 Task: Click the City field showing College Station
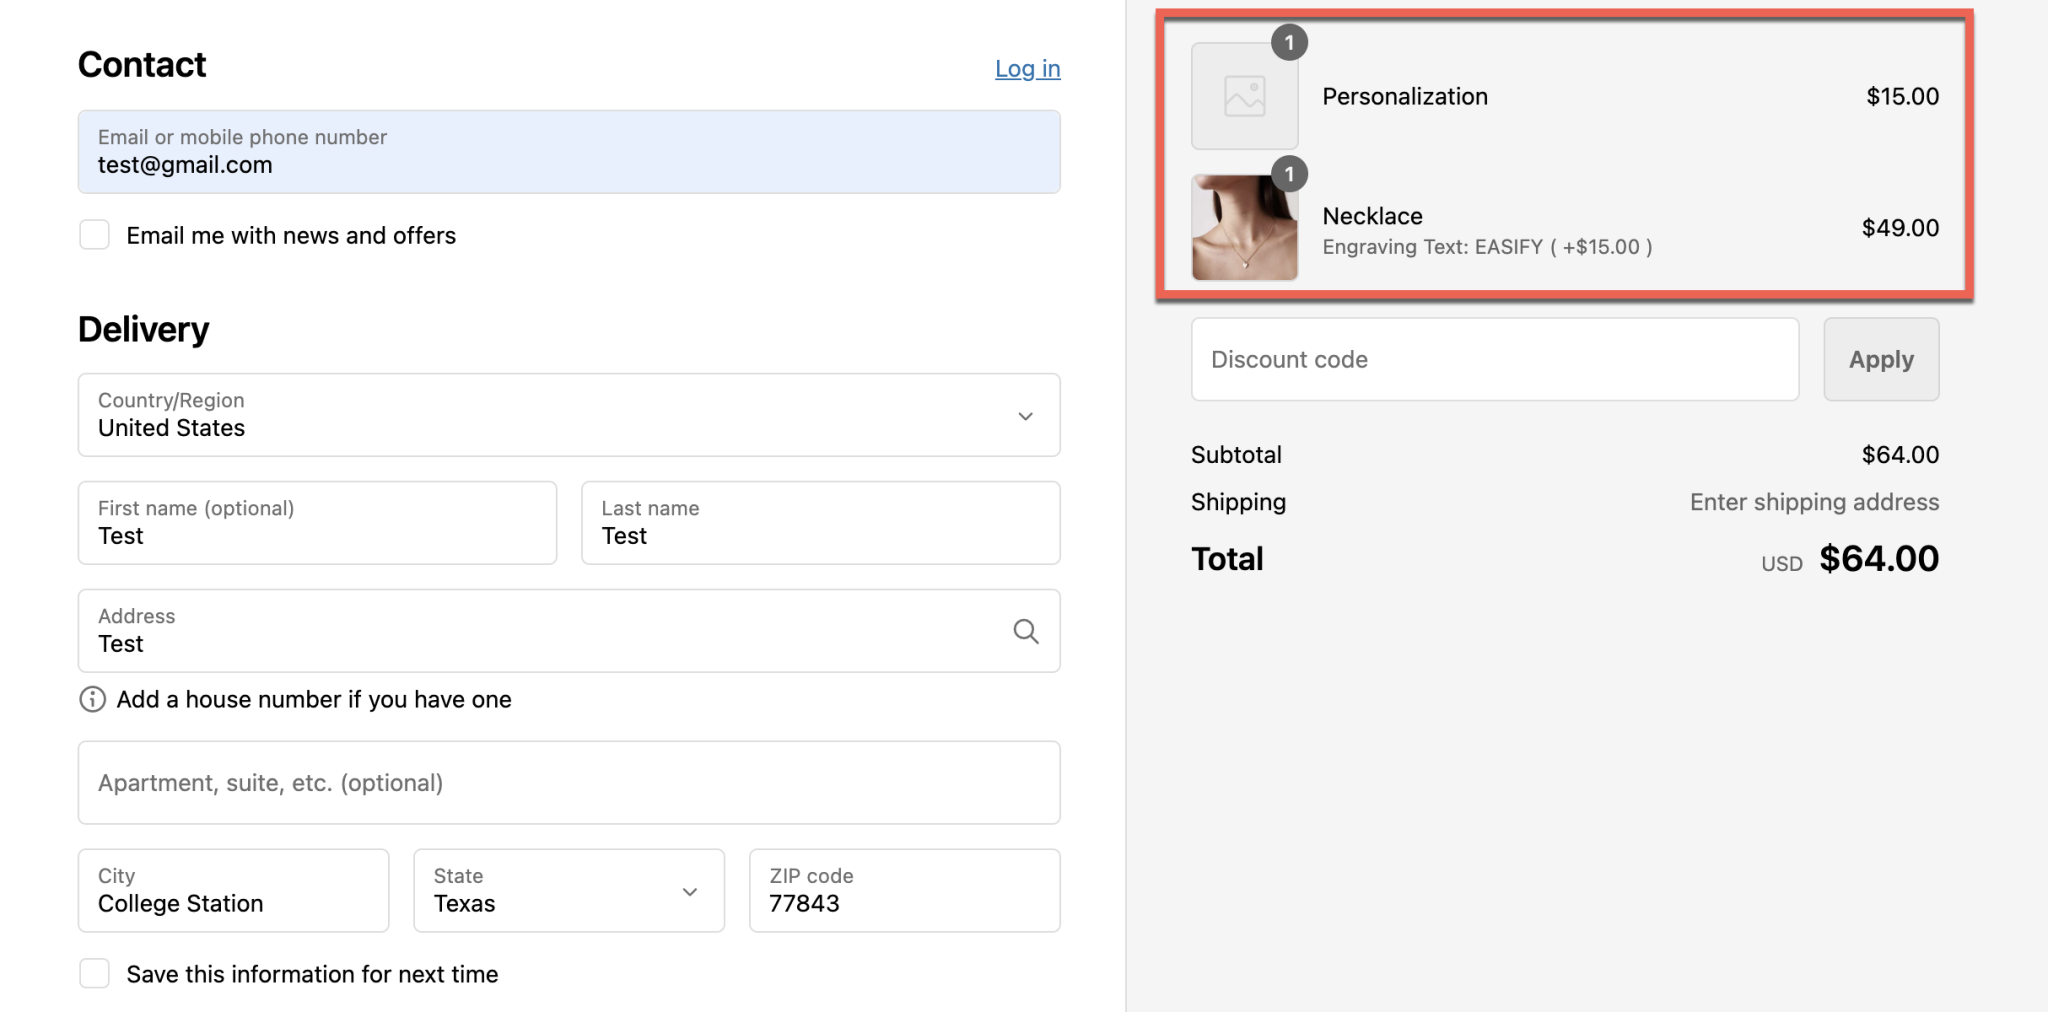(232, 890)
